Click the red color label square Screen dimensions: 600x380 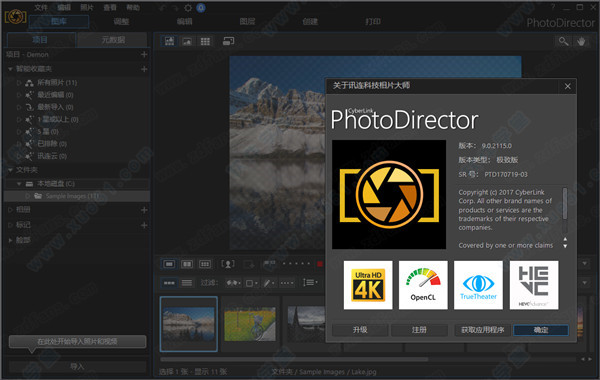(320, 264)
